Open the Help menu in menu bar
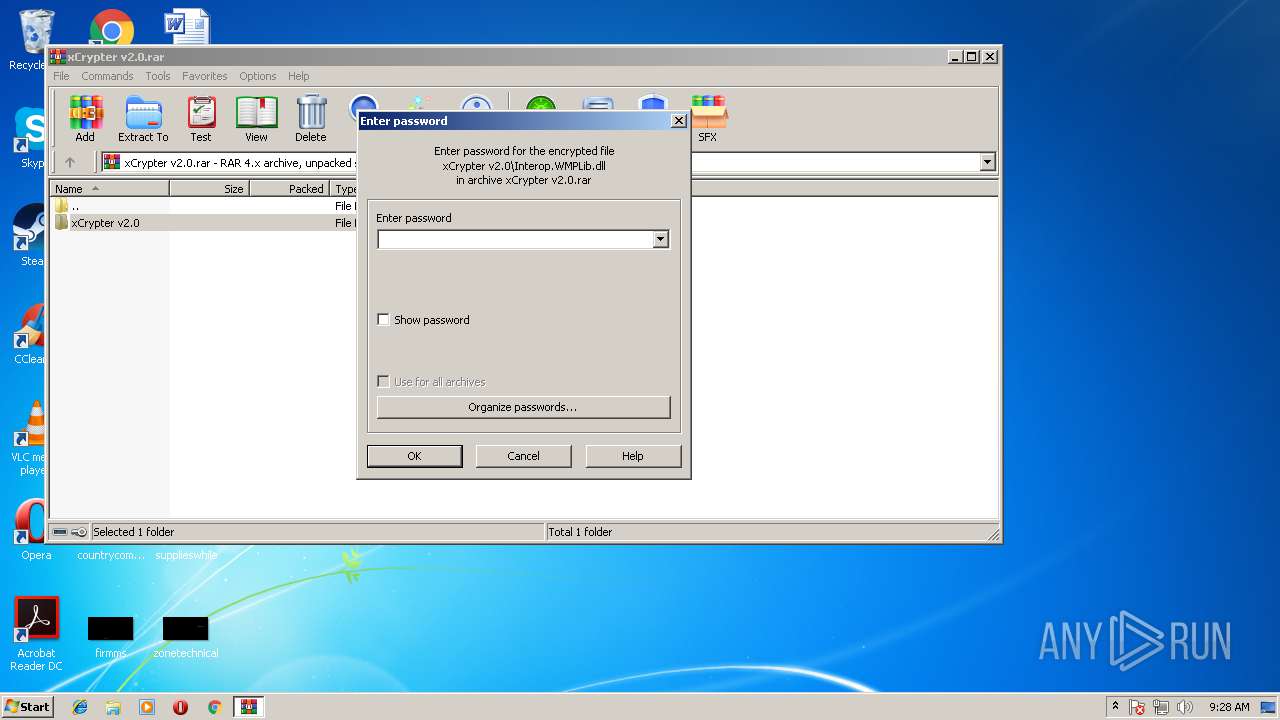The height and width of the screenshot is (720, 1280). point(298,76)
